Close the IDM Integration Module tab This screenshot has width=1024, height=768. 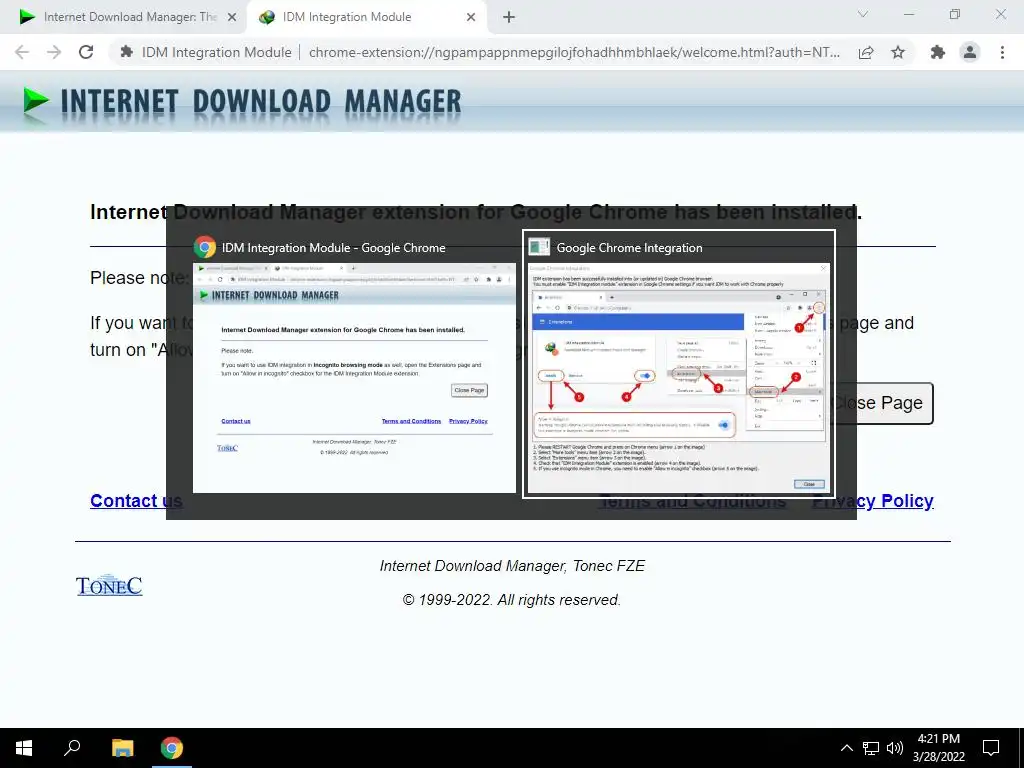click(x=471, y=17)
